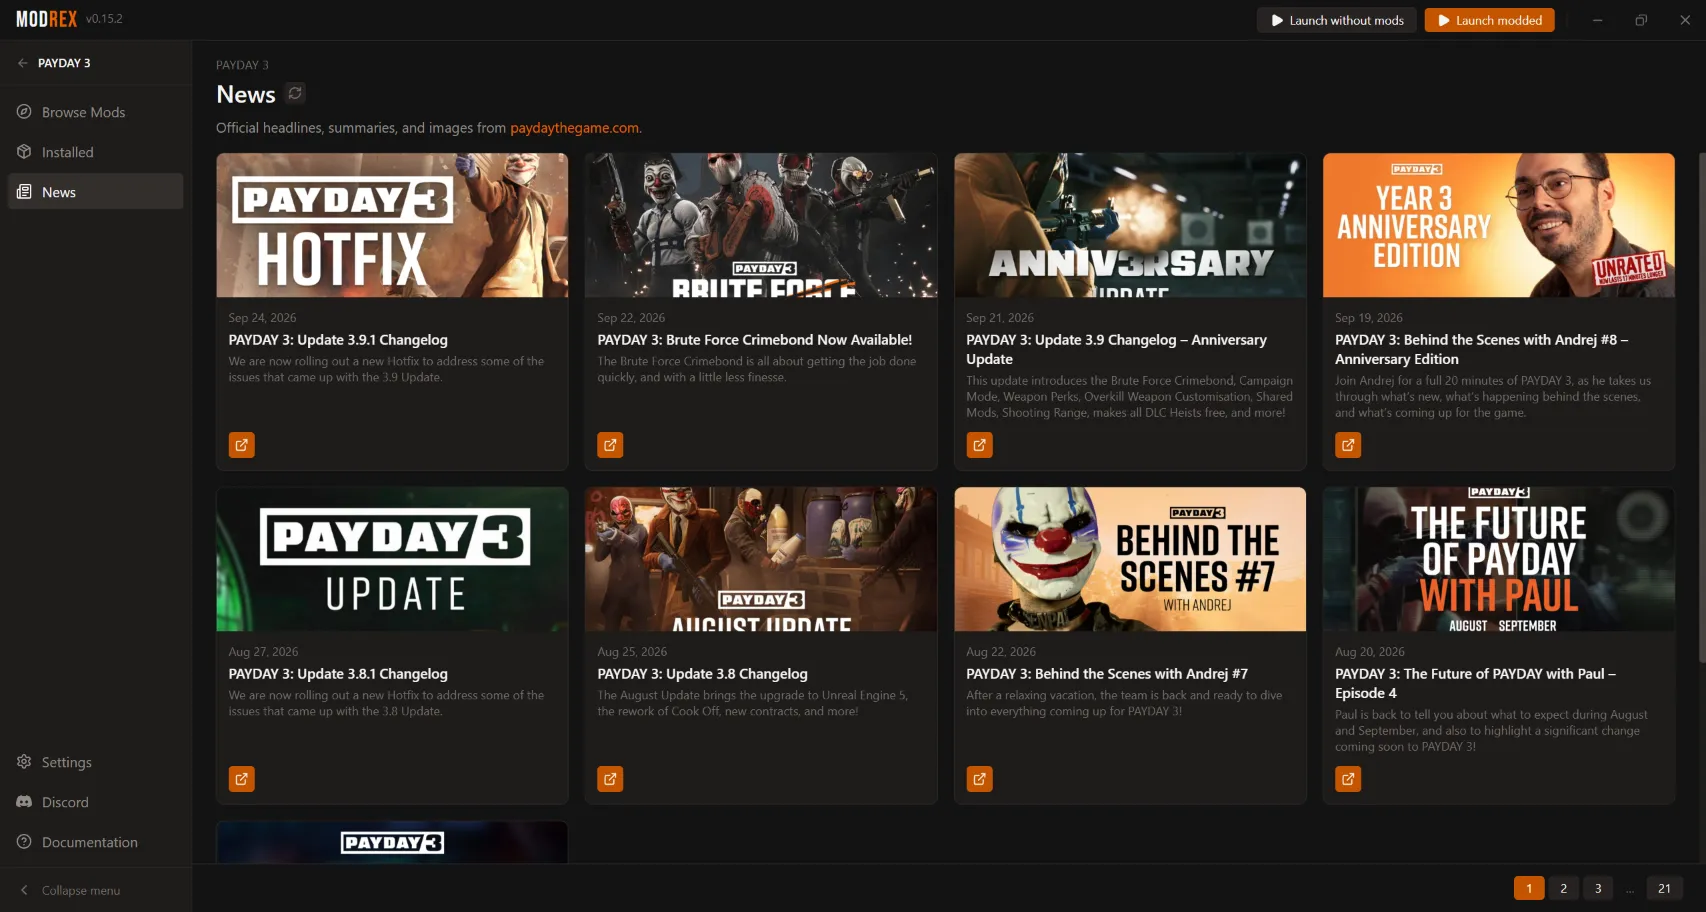Click the PAYDAY 3 Hotfix thumbnail

(392, 225)
